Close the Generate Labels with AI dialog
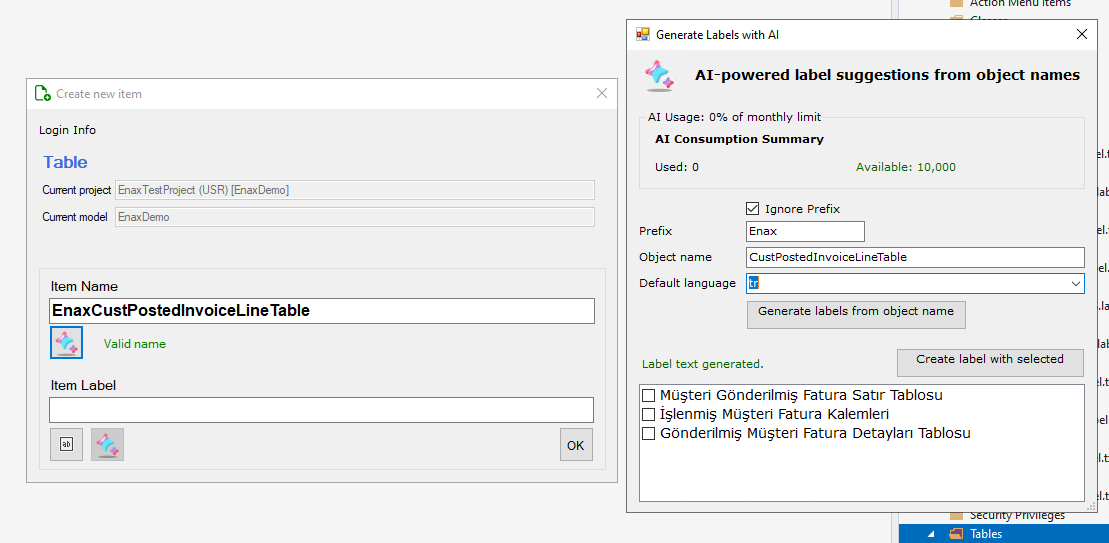The width and height of the screenshot is (1109, 543). coord(1081,34)
